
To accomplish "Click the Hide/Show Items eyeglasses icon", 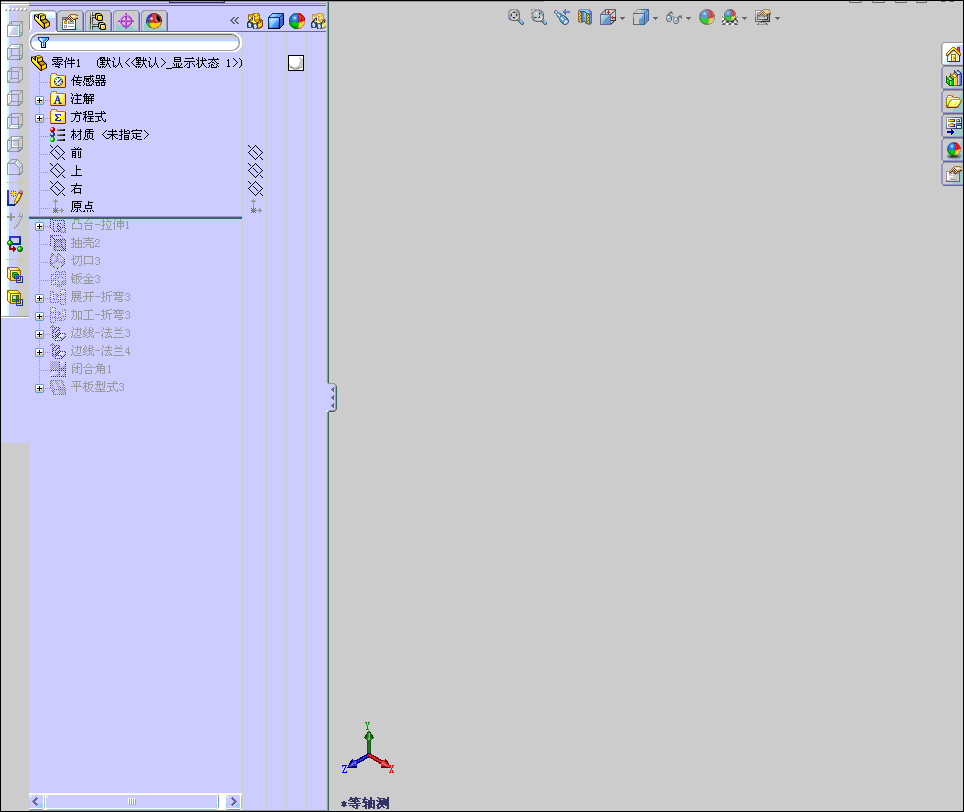I will click(673, 17).
